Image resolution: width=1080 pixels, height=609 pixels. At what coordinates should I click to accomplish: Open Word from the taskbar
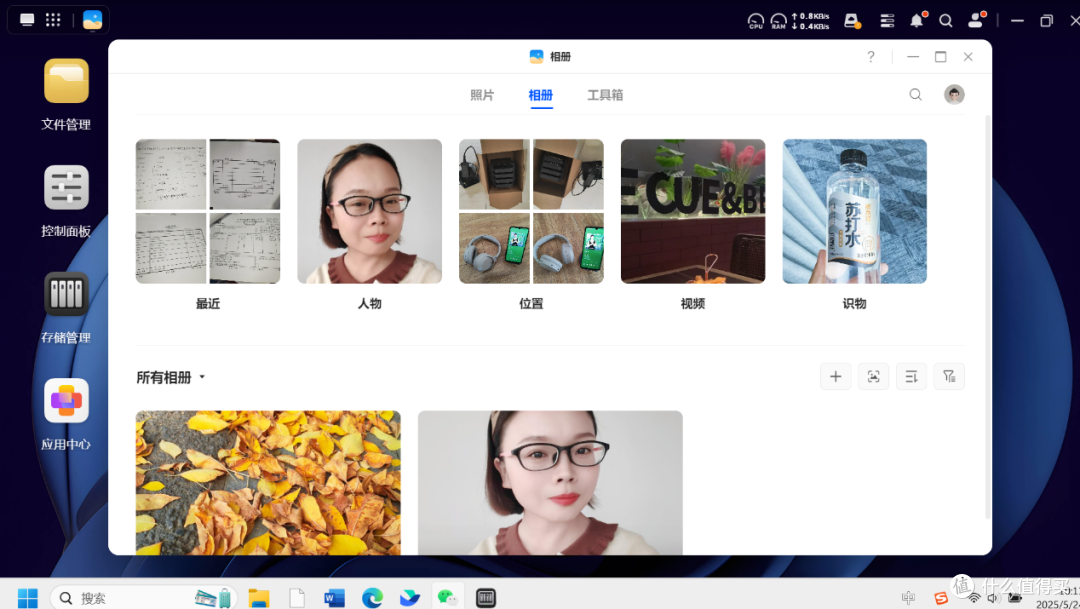[334, 597]
